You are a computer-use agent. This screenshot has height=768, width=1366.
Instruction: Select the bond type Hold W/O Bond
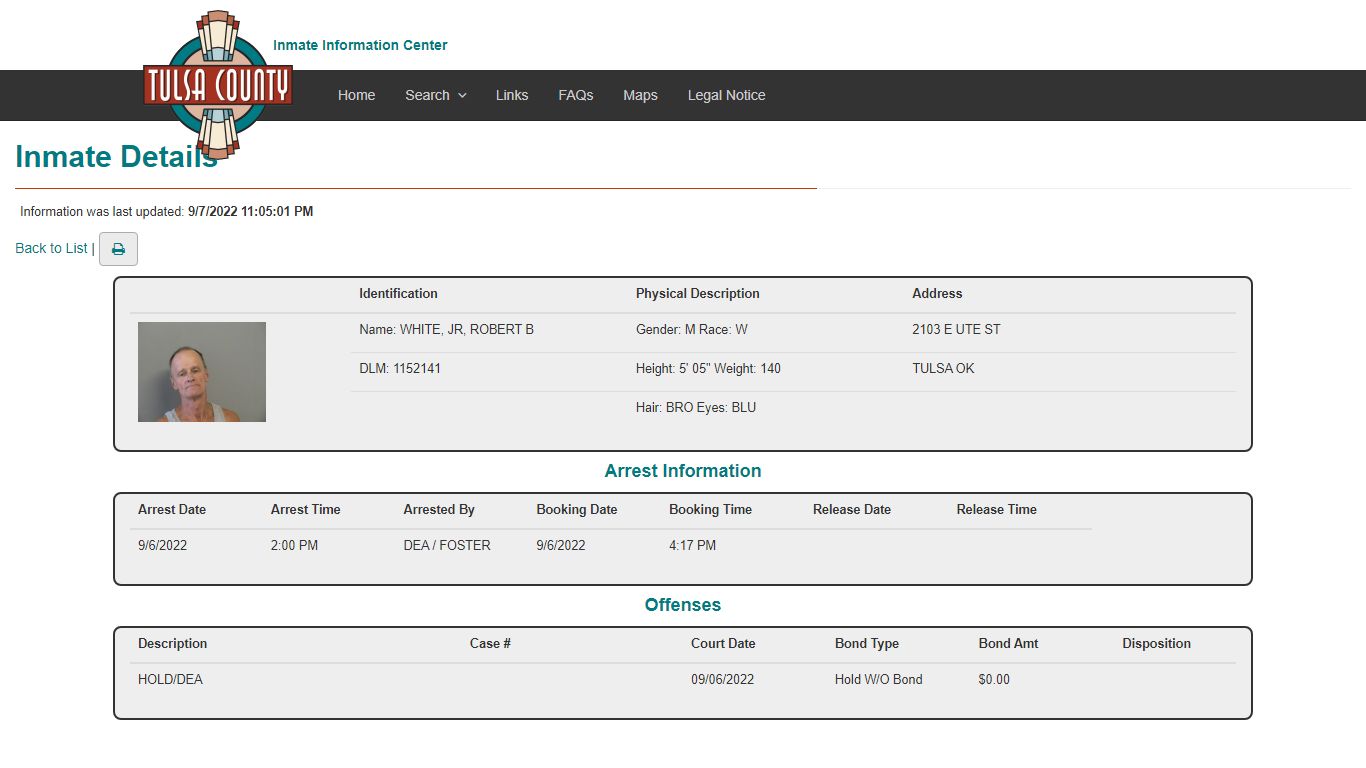pos(879,679)
